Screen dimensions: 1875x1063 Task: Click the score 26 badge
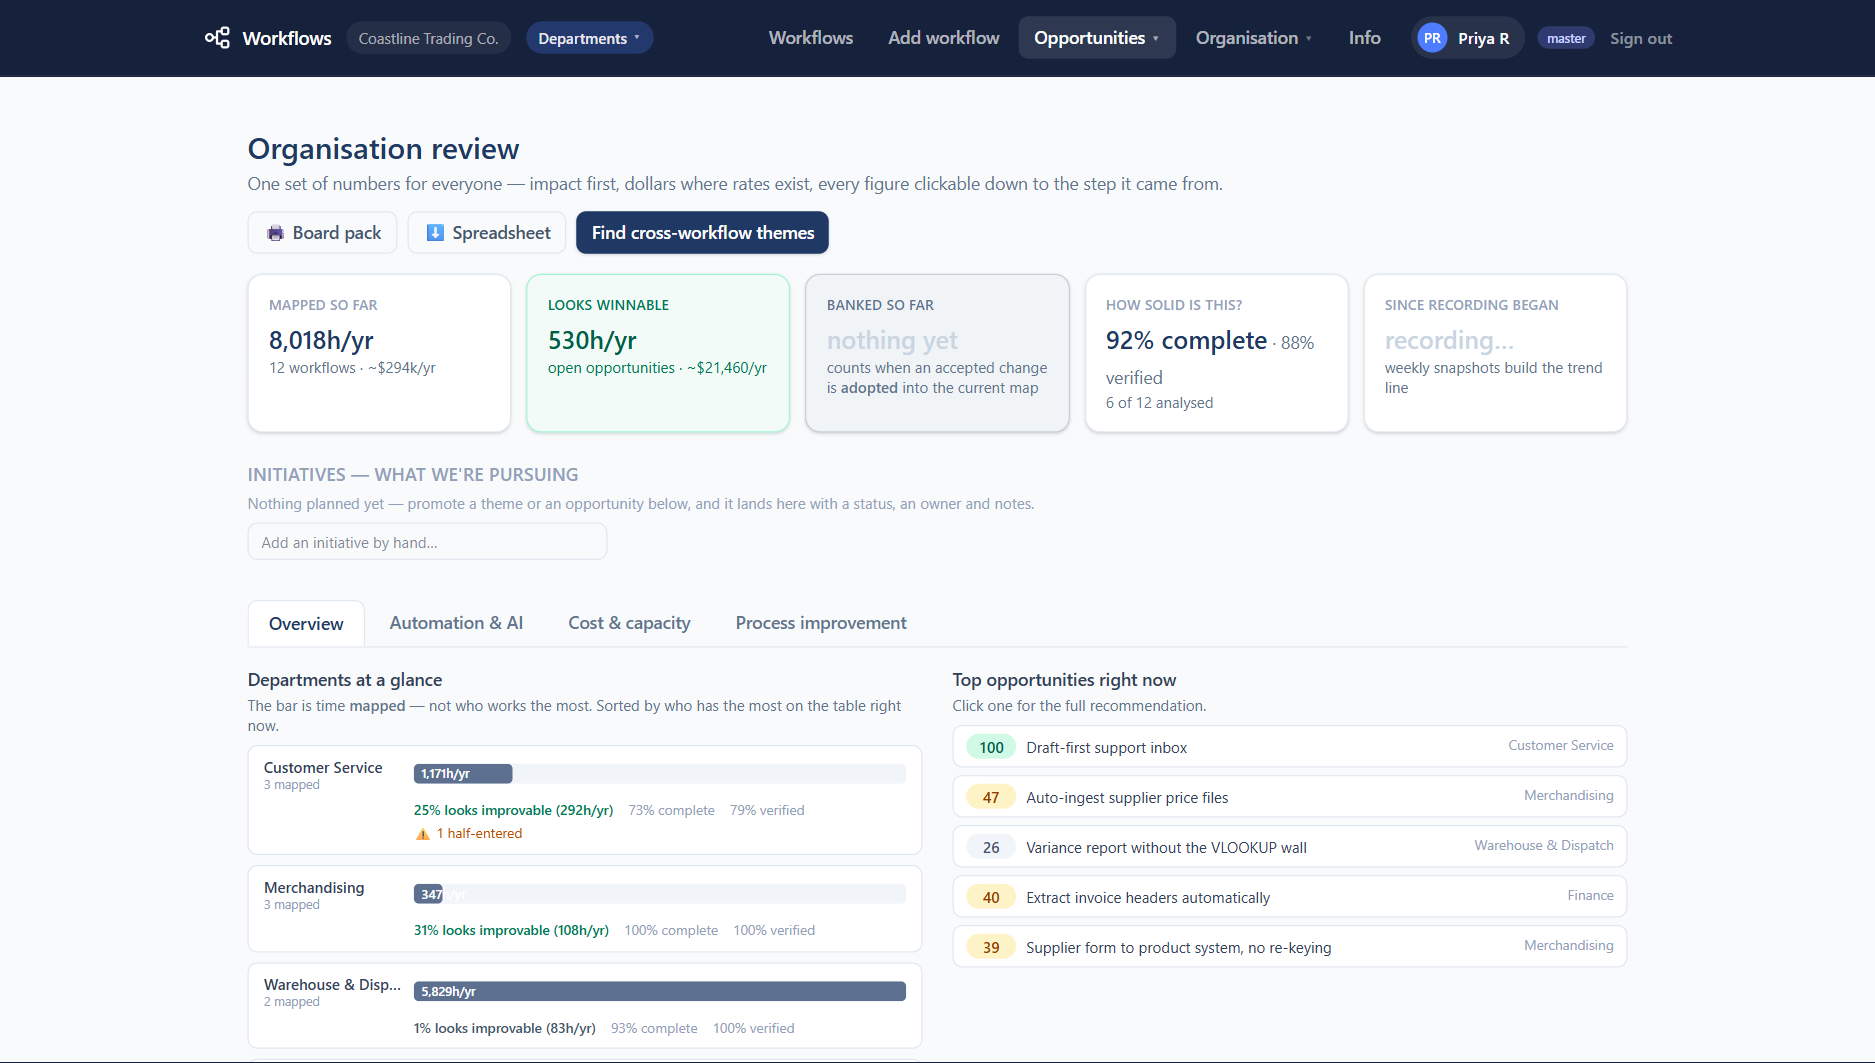[x=991, y=848]
